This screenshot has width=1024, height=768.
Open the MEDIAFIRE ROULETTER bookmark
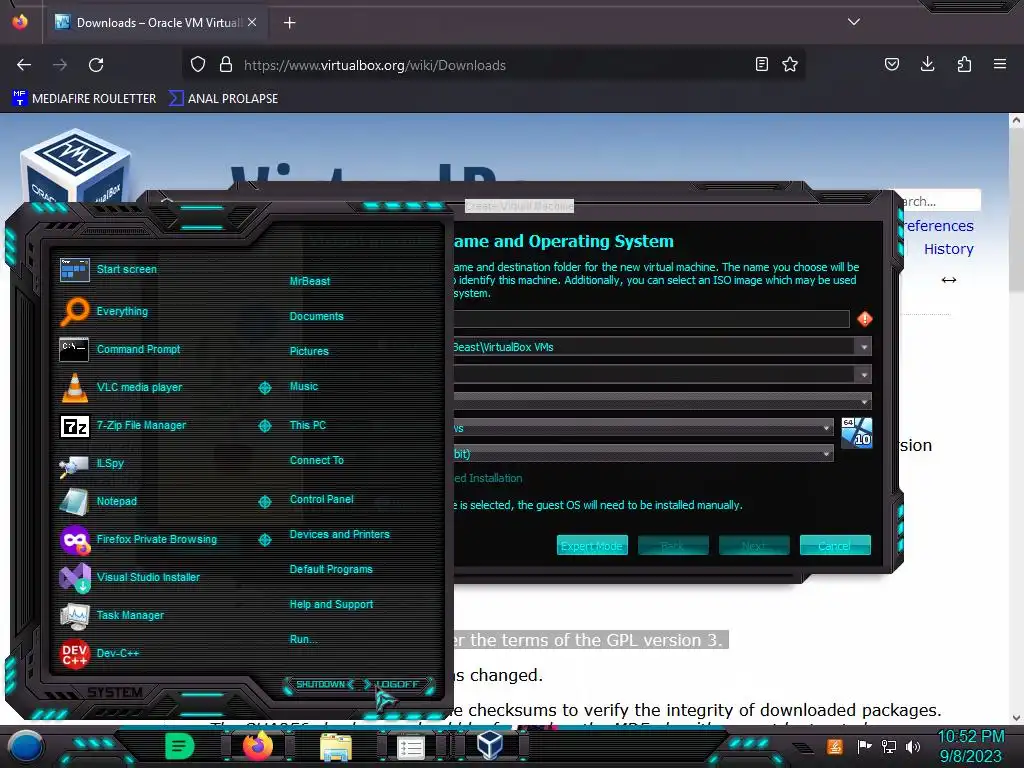click(x=84, y=99)
